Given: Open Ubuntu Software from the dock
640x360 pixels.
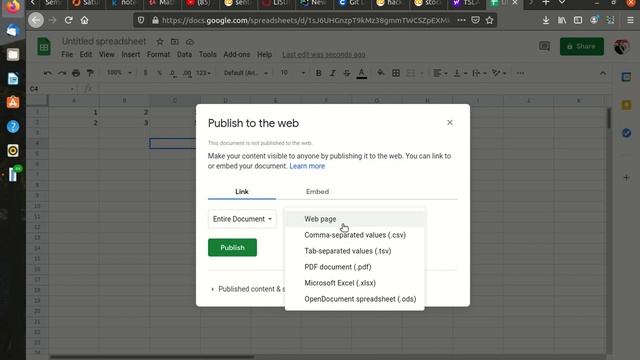Looking at the screenshot, I should pyautogui.click(x=13, y=102).
